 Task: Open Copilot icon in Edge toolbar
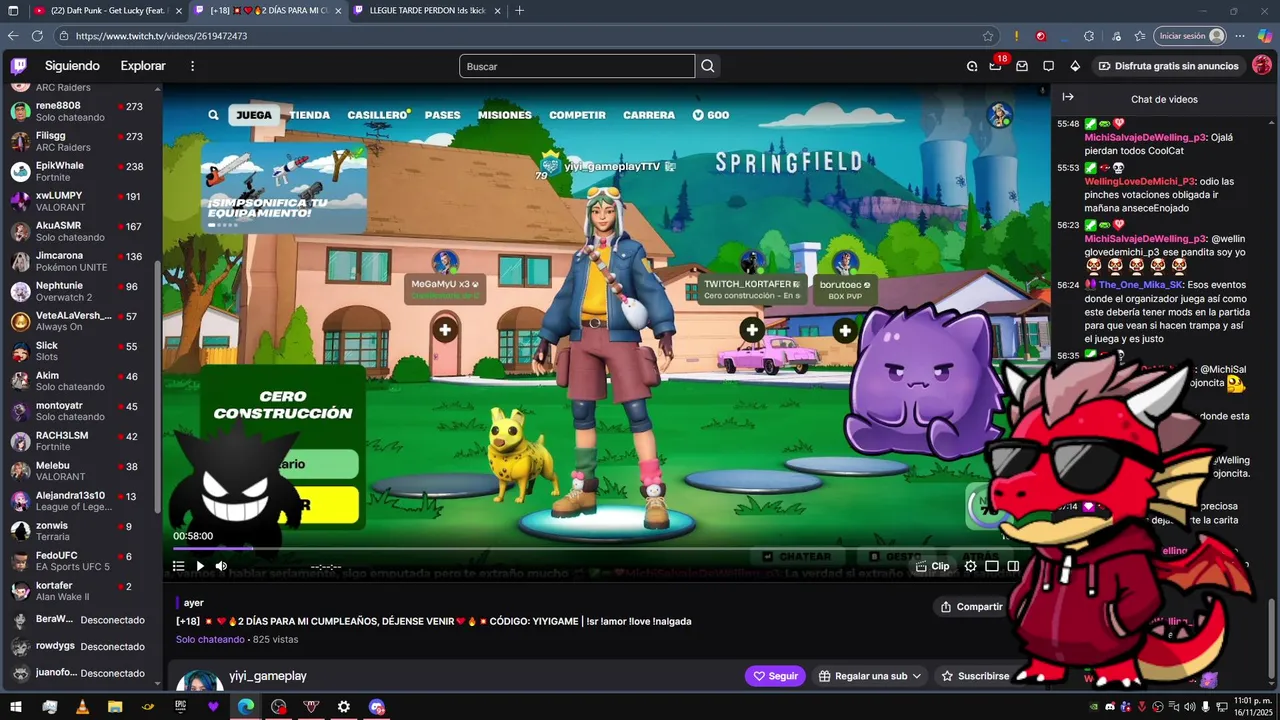click(1265, 36)
